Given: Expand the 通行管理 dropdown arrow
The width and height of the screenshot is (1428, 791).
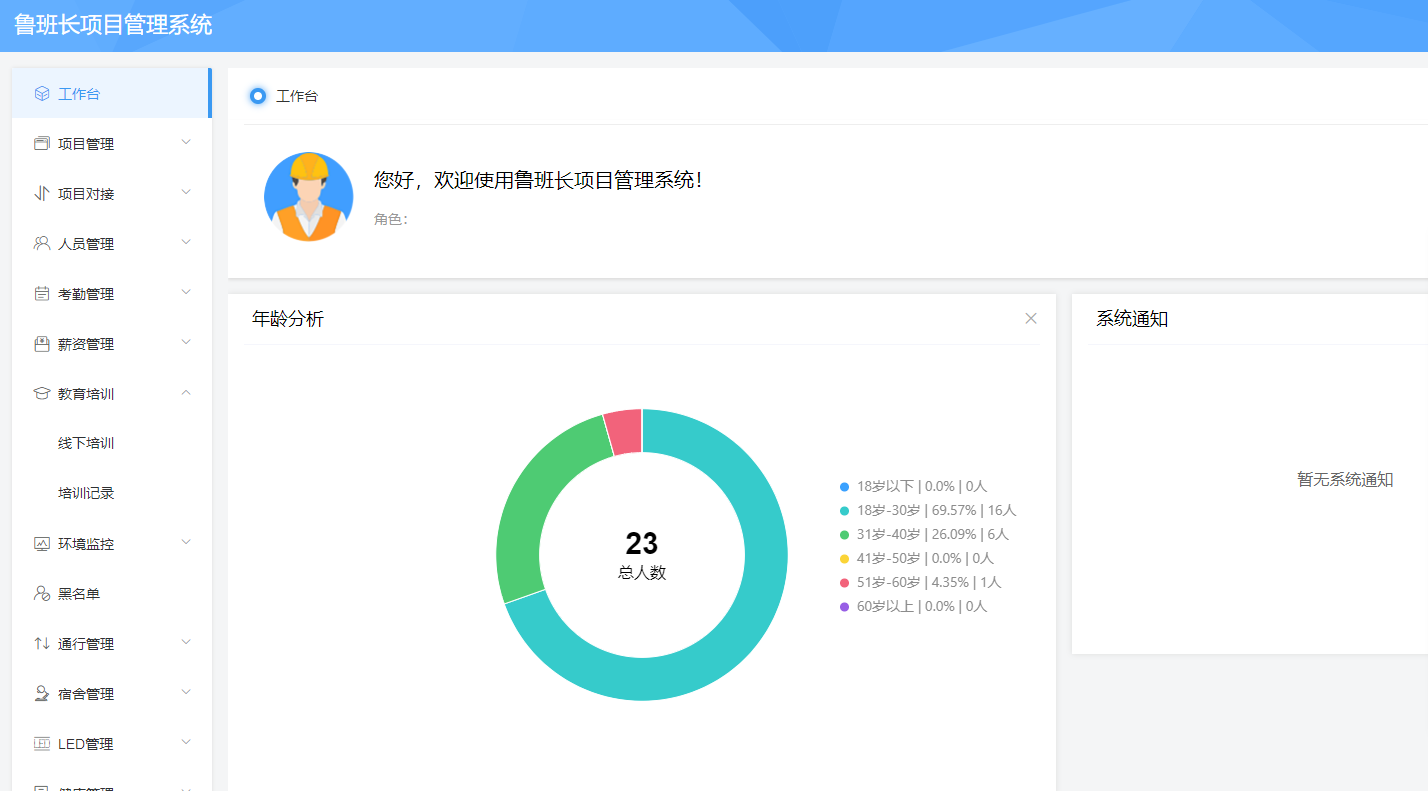Looking at the screenshot, I should pos(186,642).
